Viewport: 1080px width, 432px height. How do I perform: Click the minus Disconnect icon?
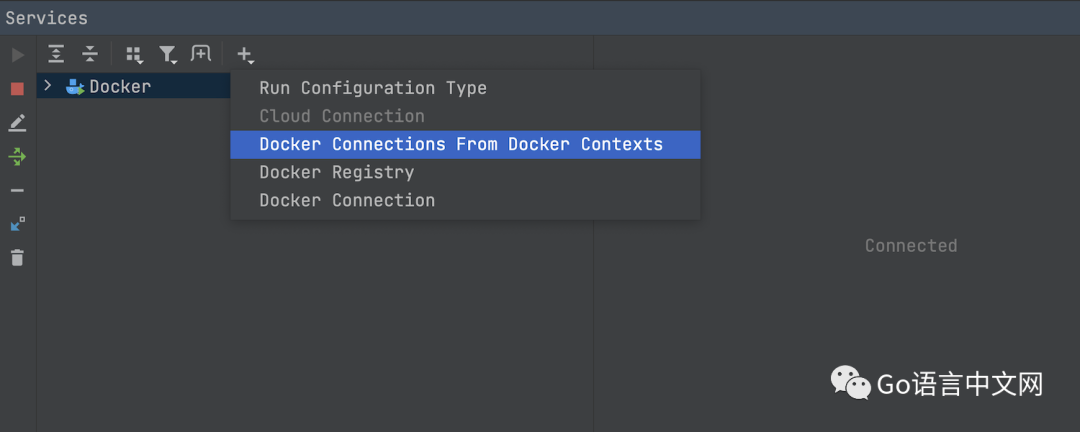click(17, 190)
